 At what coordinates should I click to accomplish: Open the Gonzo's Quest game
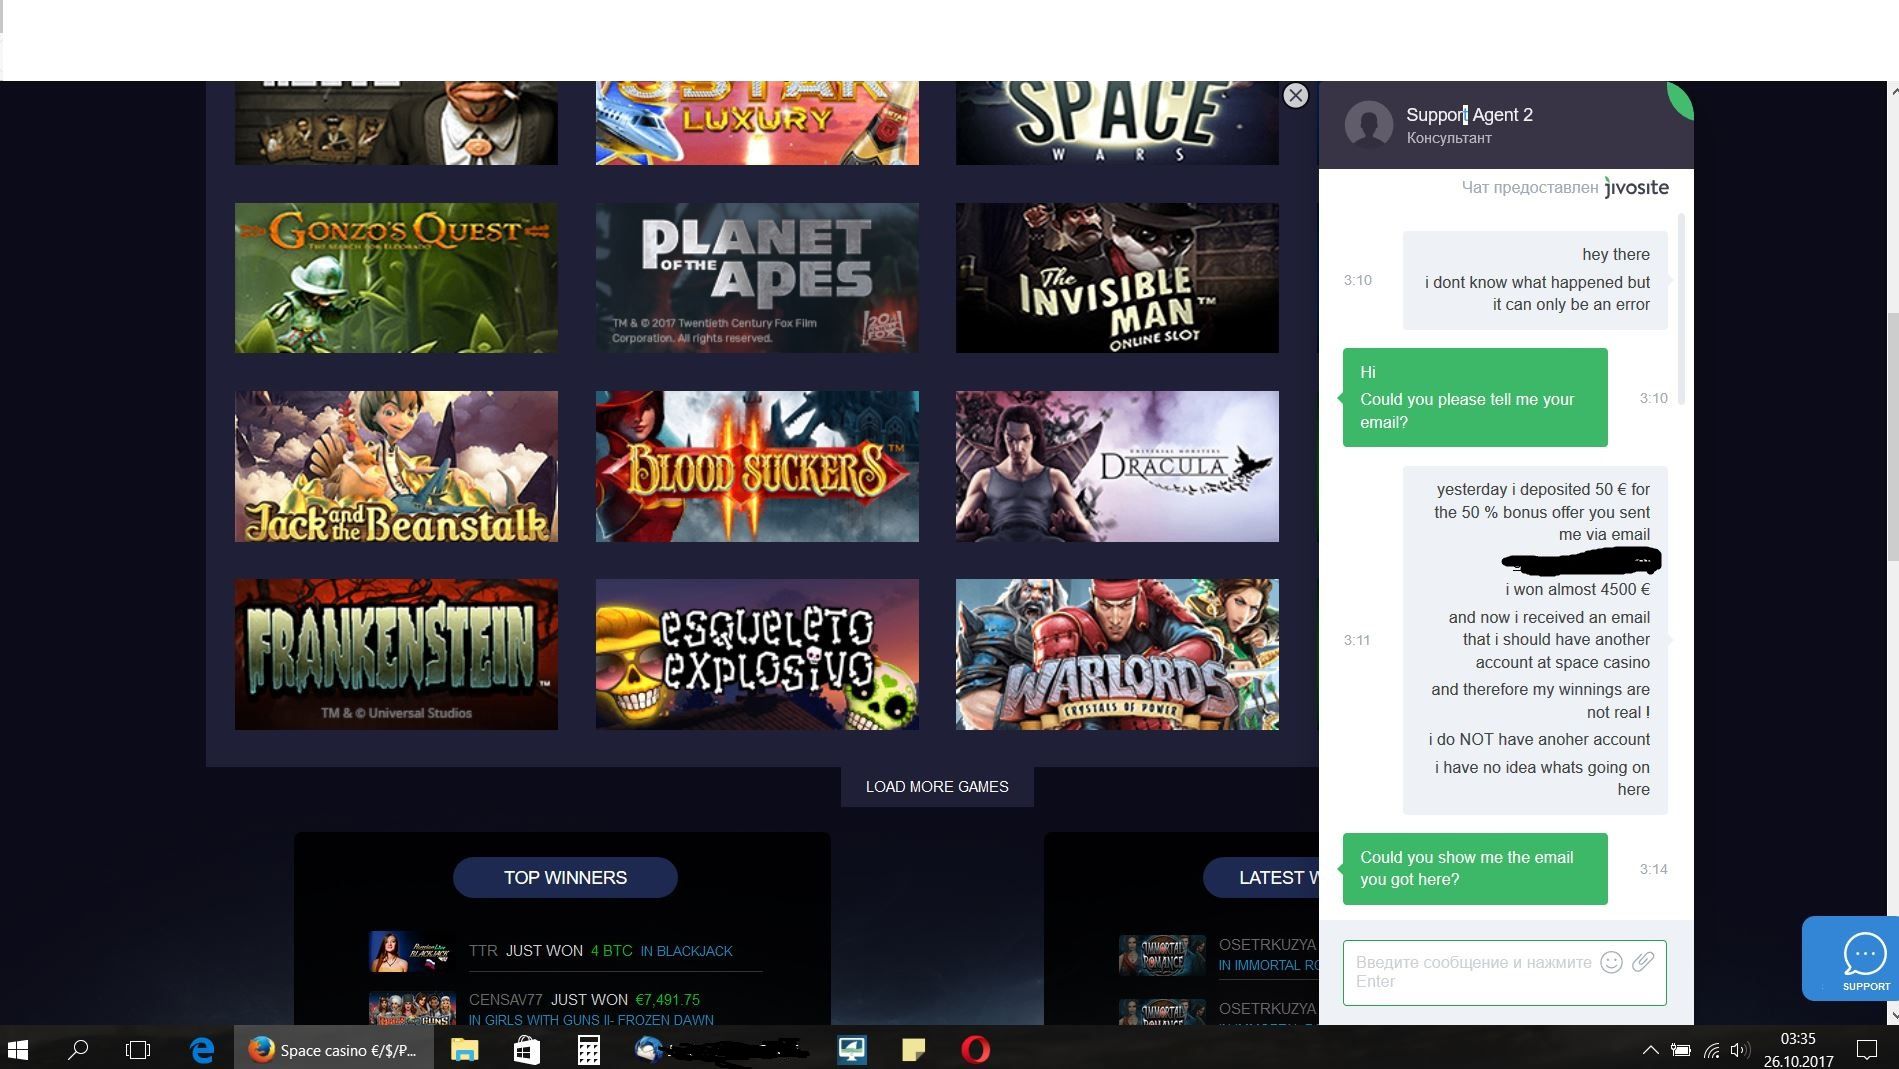396,278
